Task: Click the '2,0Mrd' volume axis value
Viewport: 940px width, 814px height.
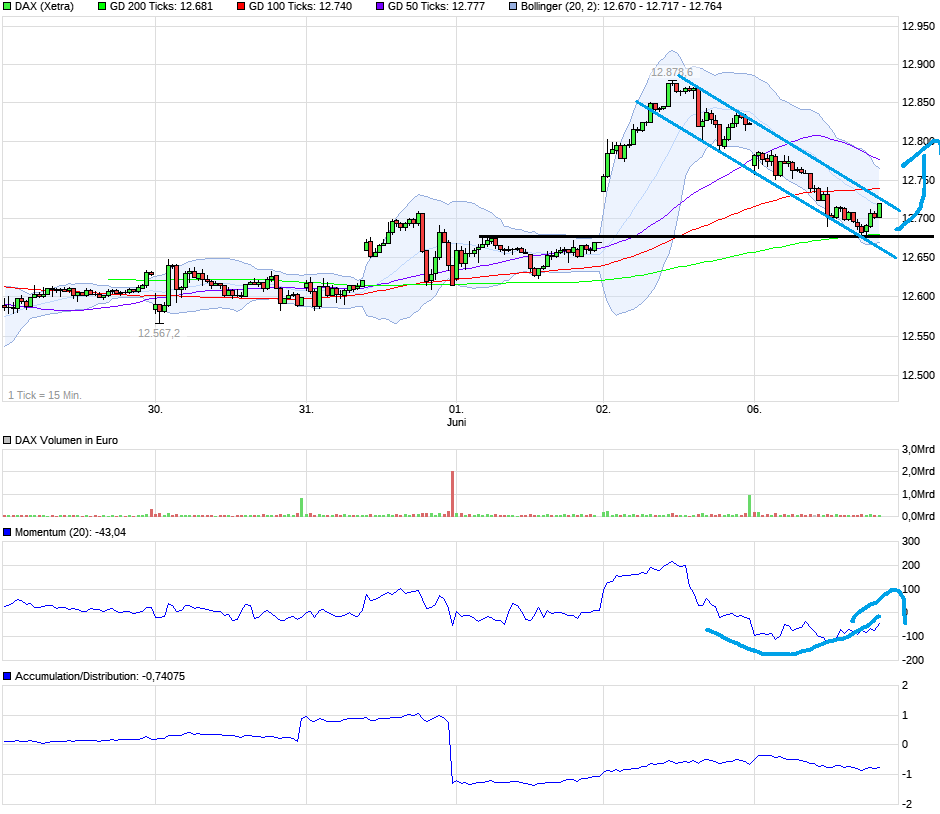Action: (918, 471)
